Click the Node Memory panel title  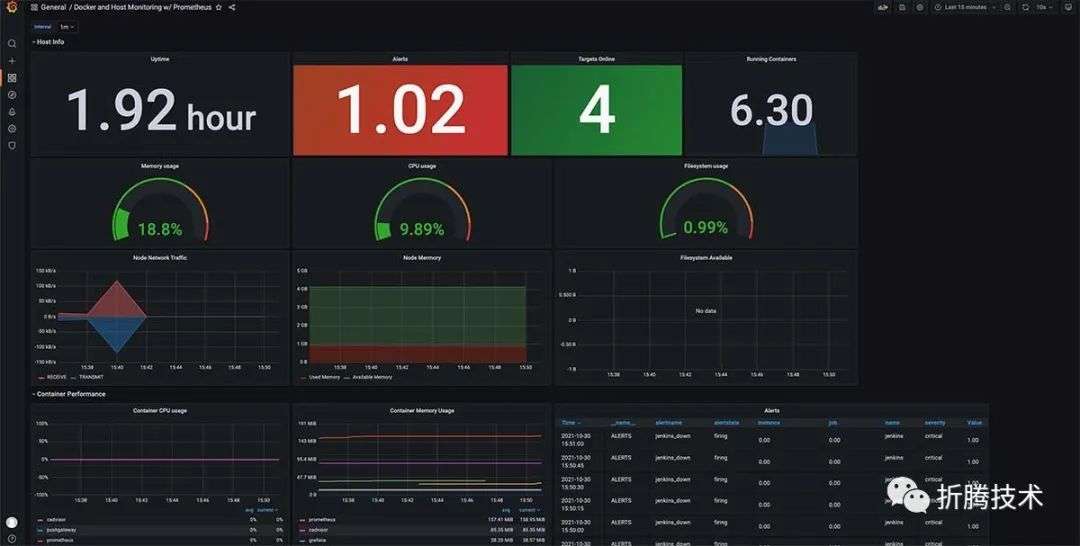422,258
